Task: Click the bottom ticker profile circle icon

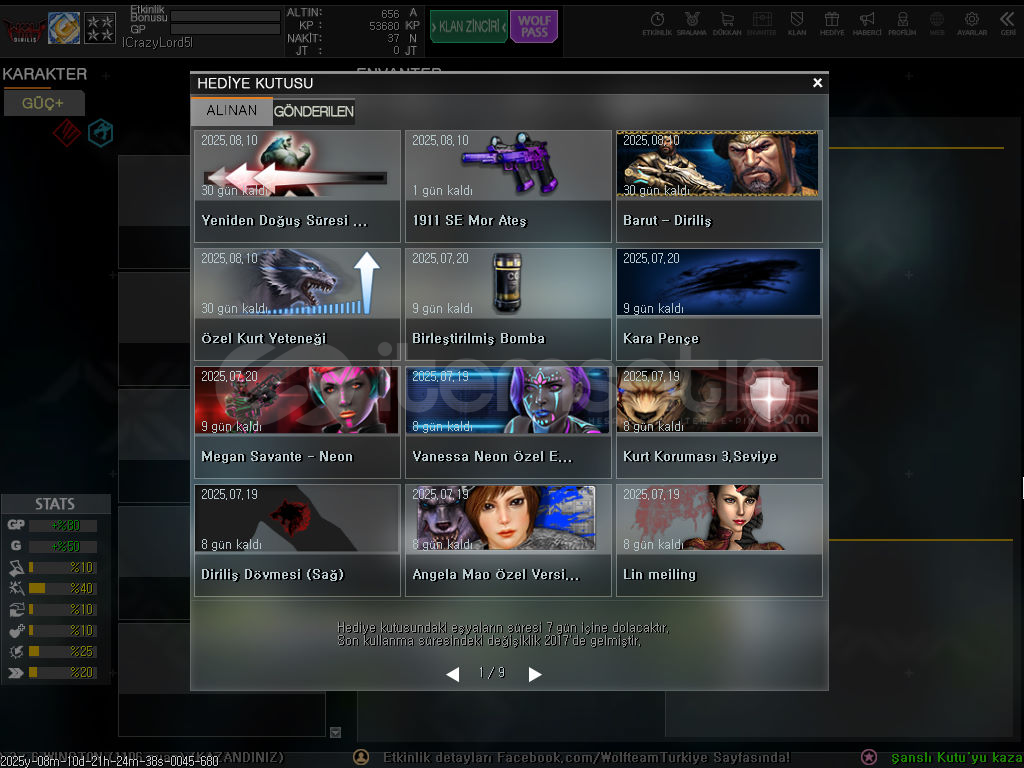Action: (x=360, y=757)
